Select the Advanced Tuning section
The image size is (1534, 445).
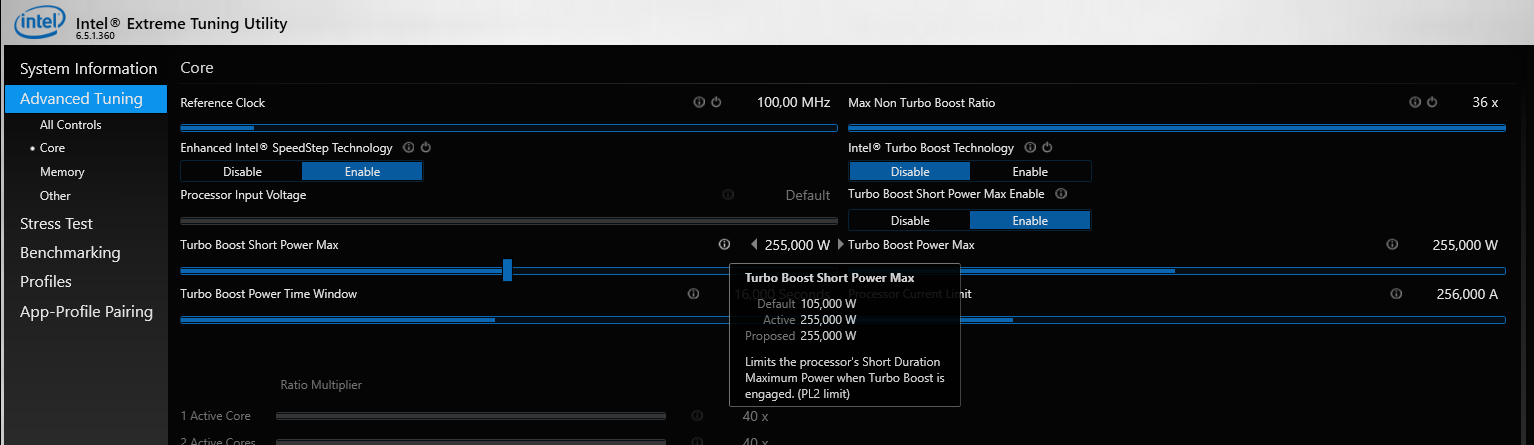(86, 98)
